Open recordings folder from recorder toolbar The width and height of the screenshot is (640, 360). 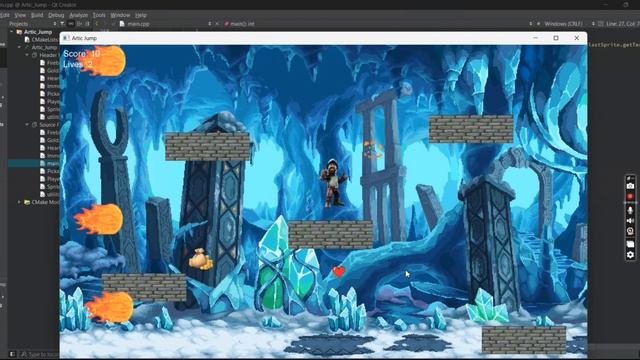click(630, 244)
